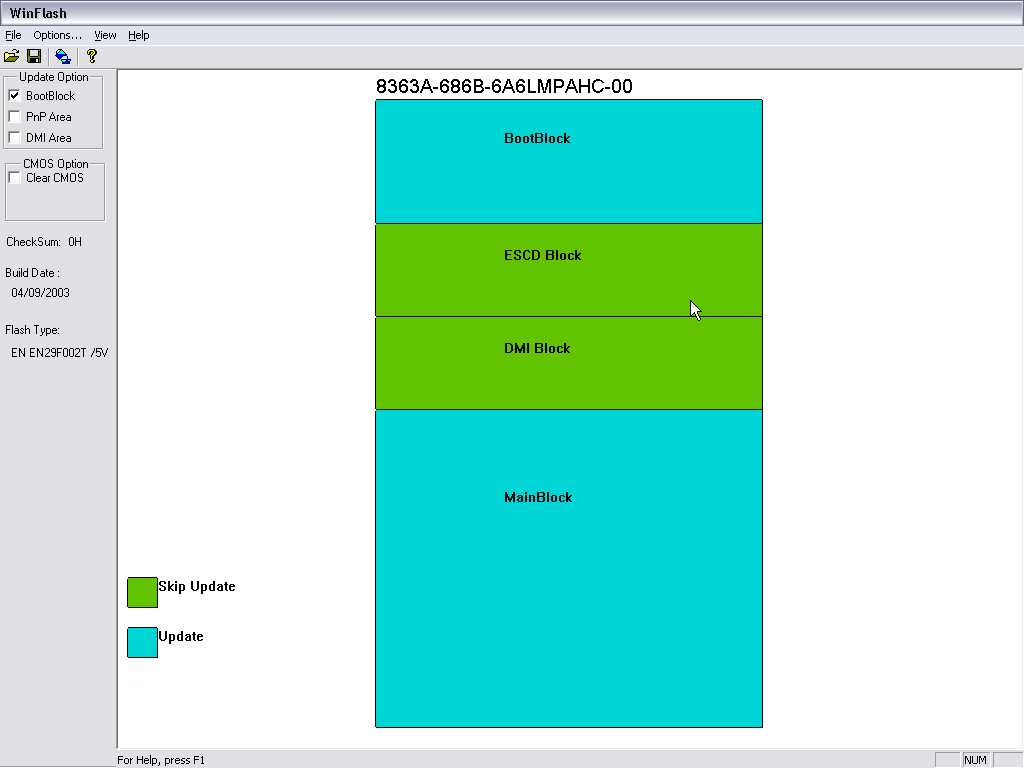The image size is (1024, 768).
Task: Click the build date 04/09/2003
Action: coord(40,293)
